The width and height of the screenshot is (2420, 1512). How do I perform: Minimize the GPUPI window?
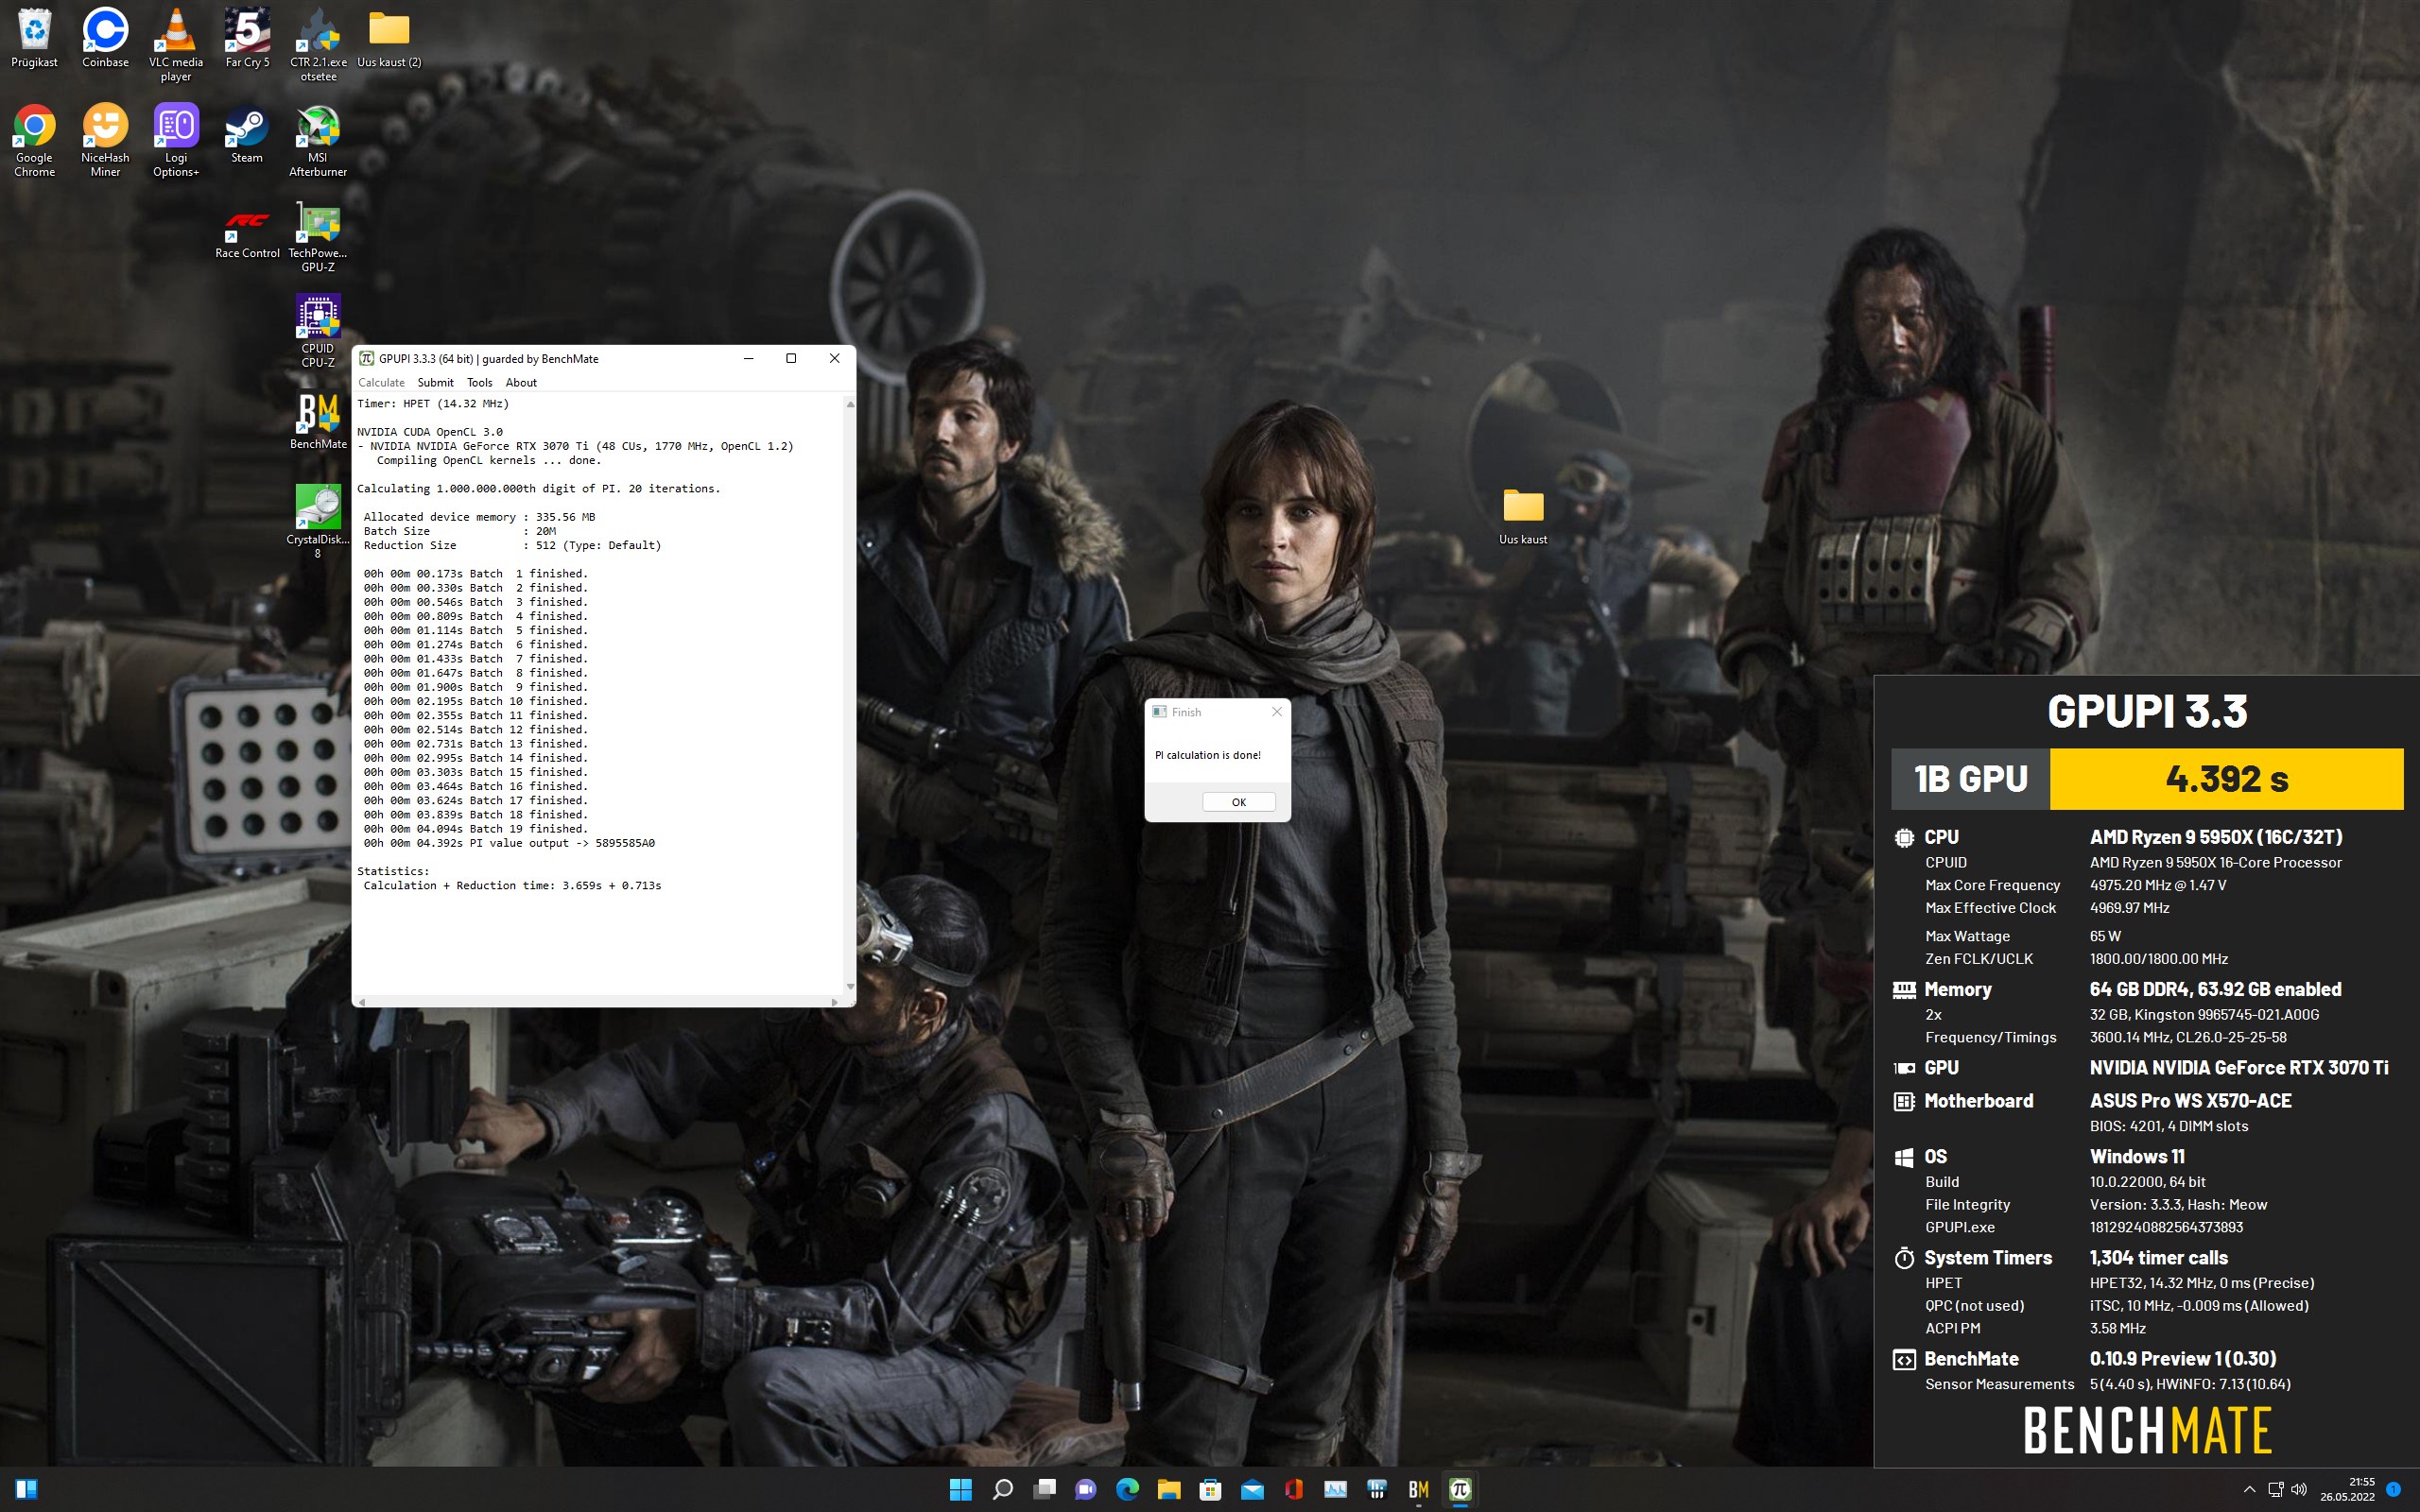(x=748, y=358)
